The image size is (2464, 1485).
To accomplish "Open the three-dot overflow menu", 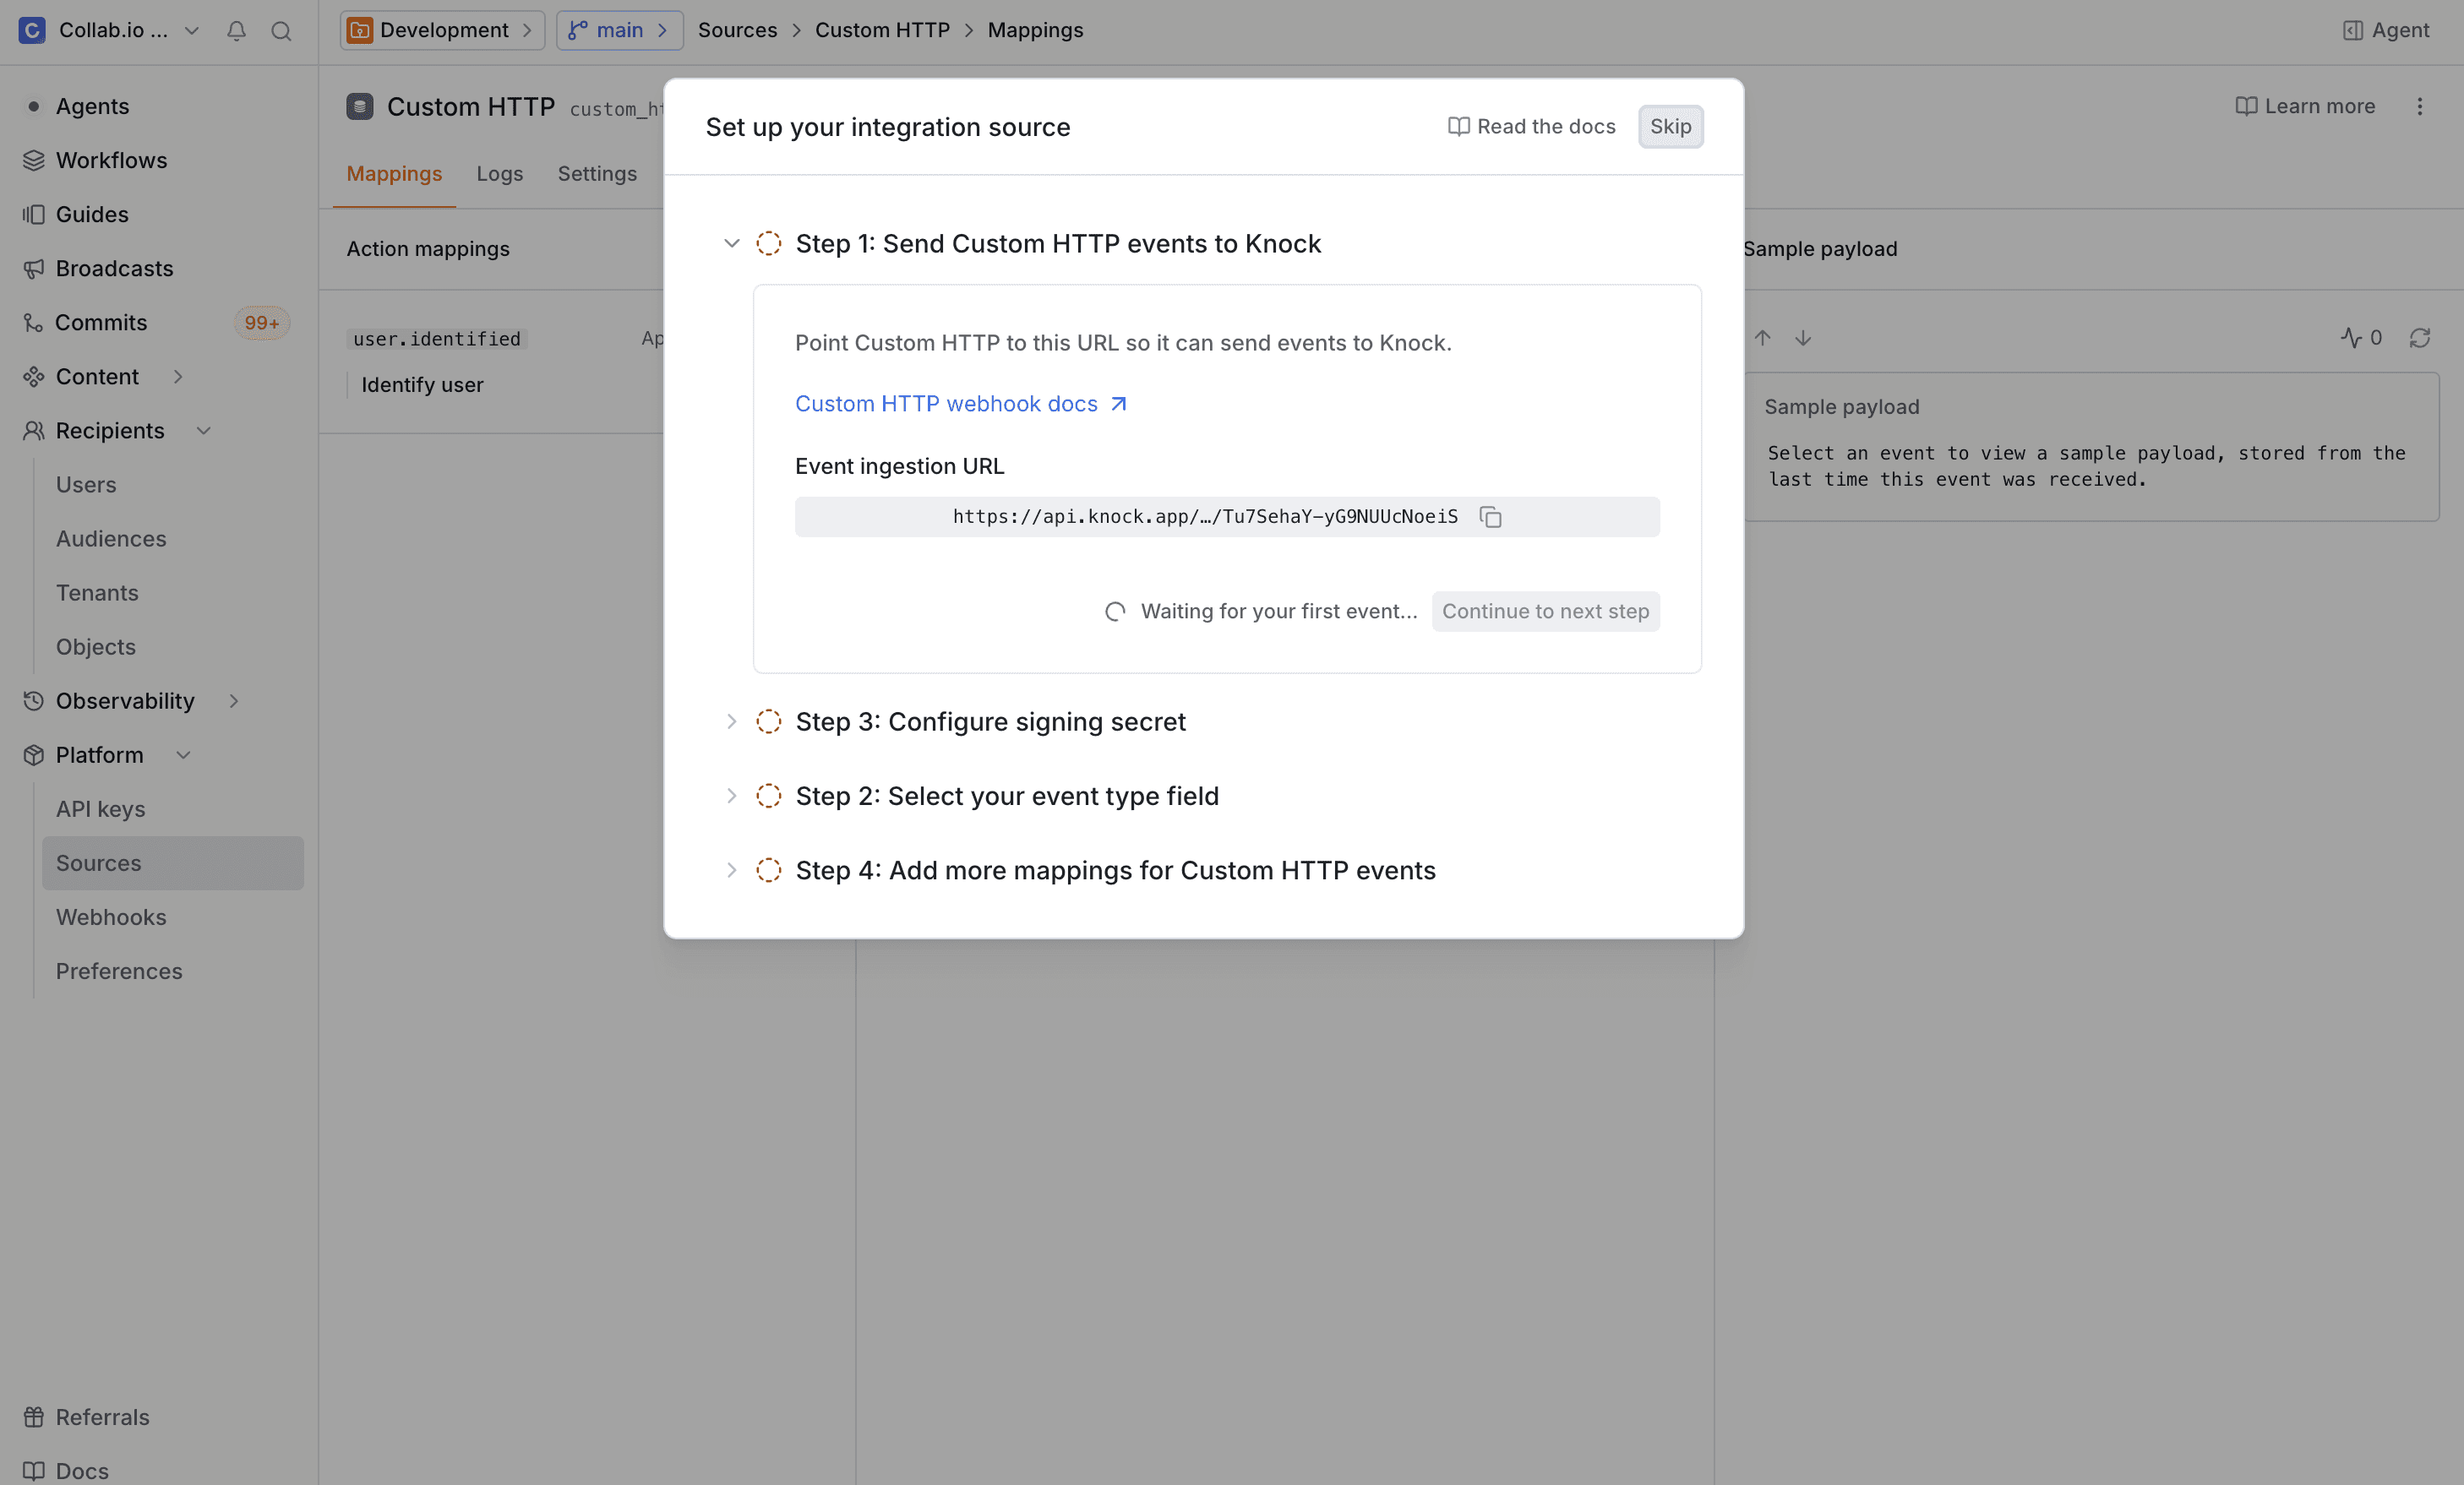I will [2421, 106].
